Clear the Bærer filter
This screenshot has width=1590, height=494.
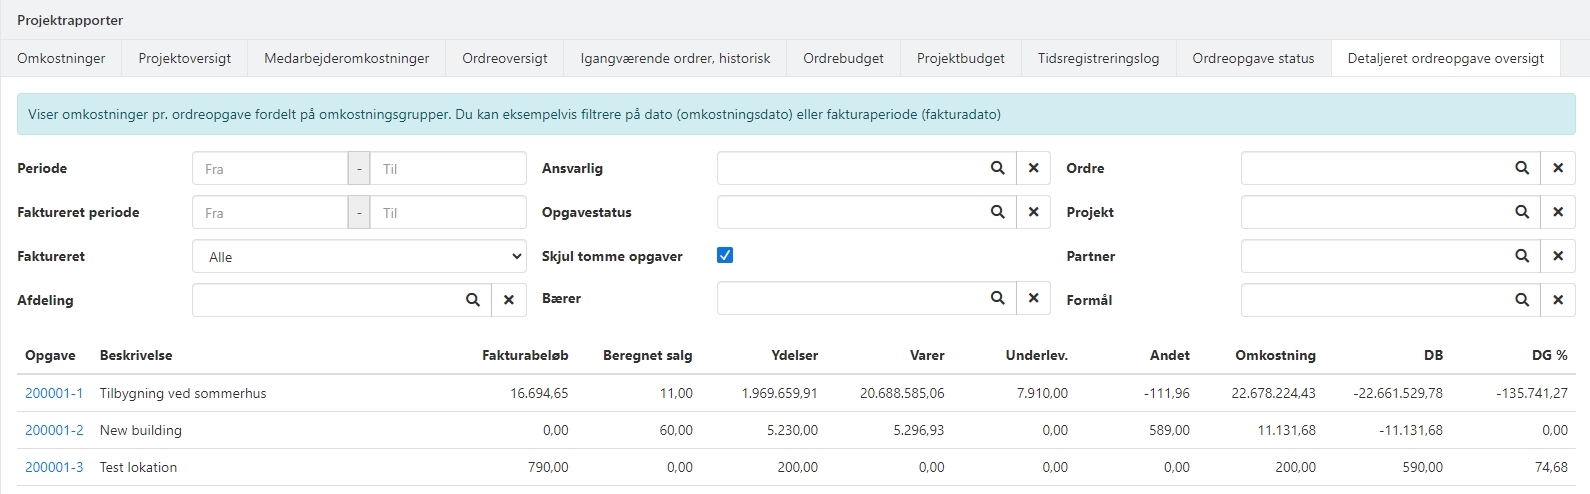1033,298
